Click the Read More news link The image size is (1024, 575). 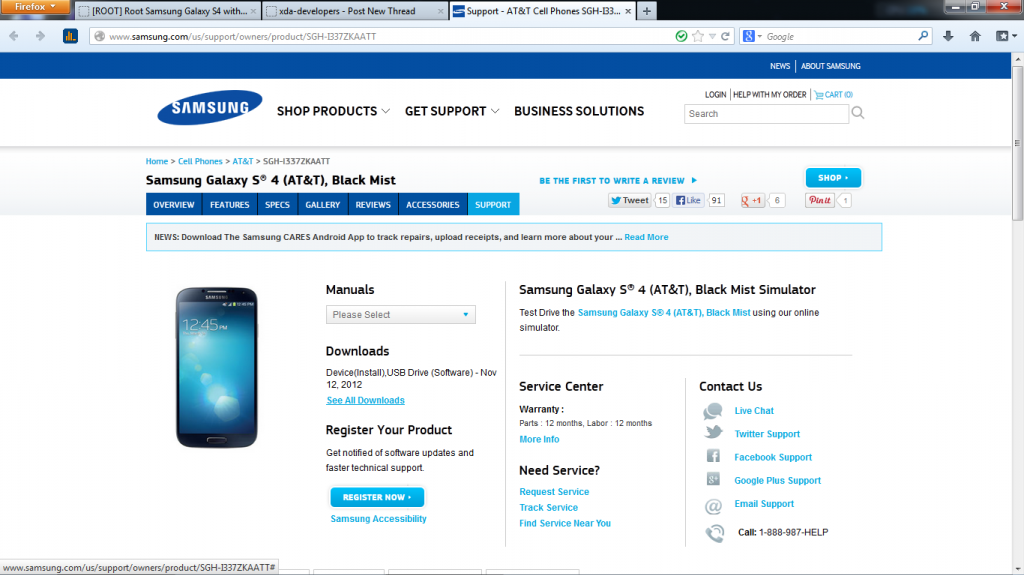(646, 237)
